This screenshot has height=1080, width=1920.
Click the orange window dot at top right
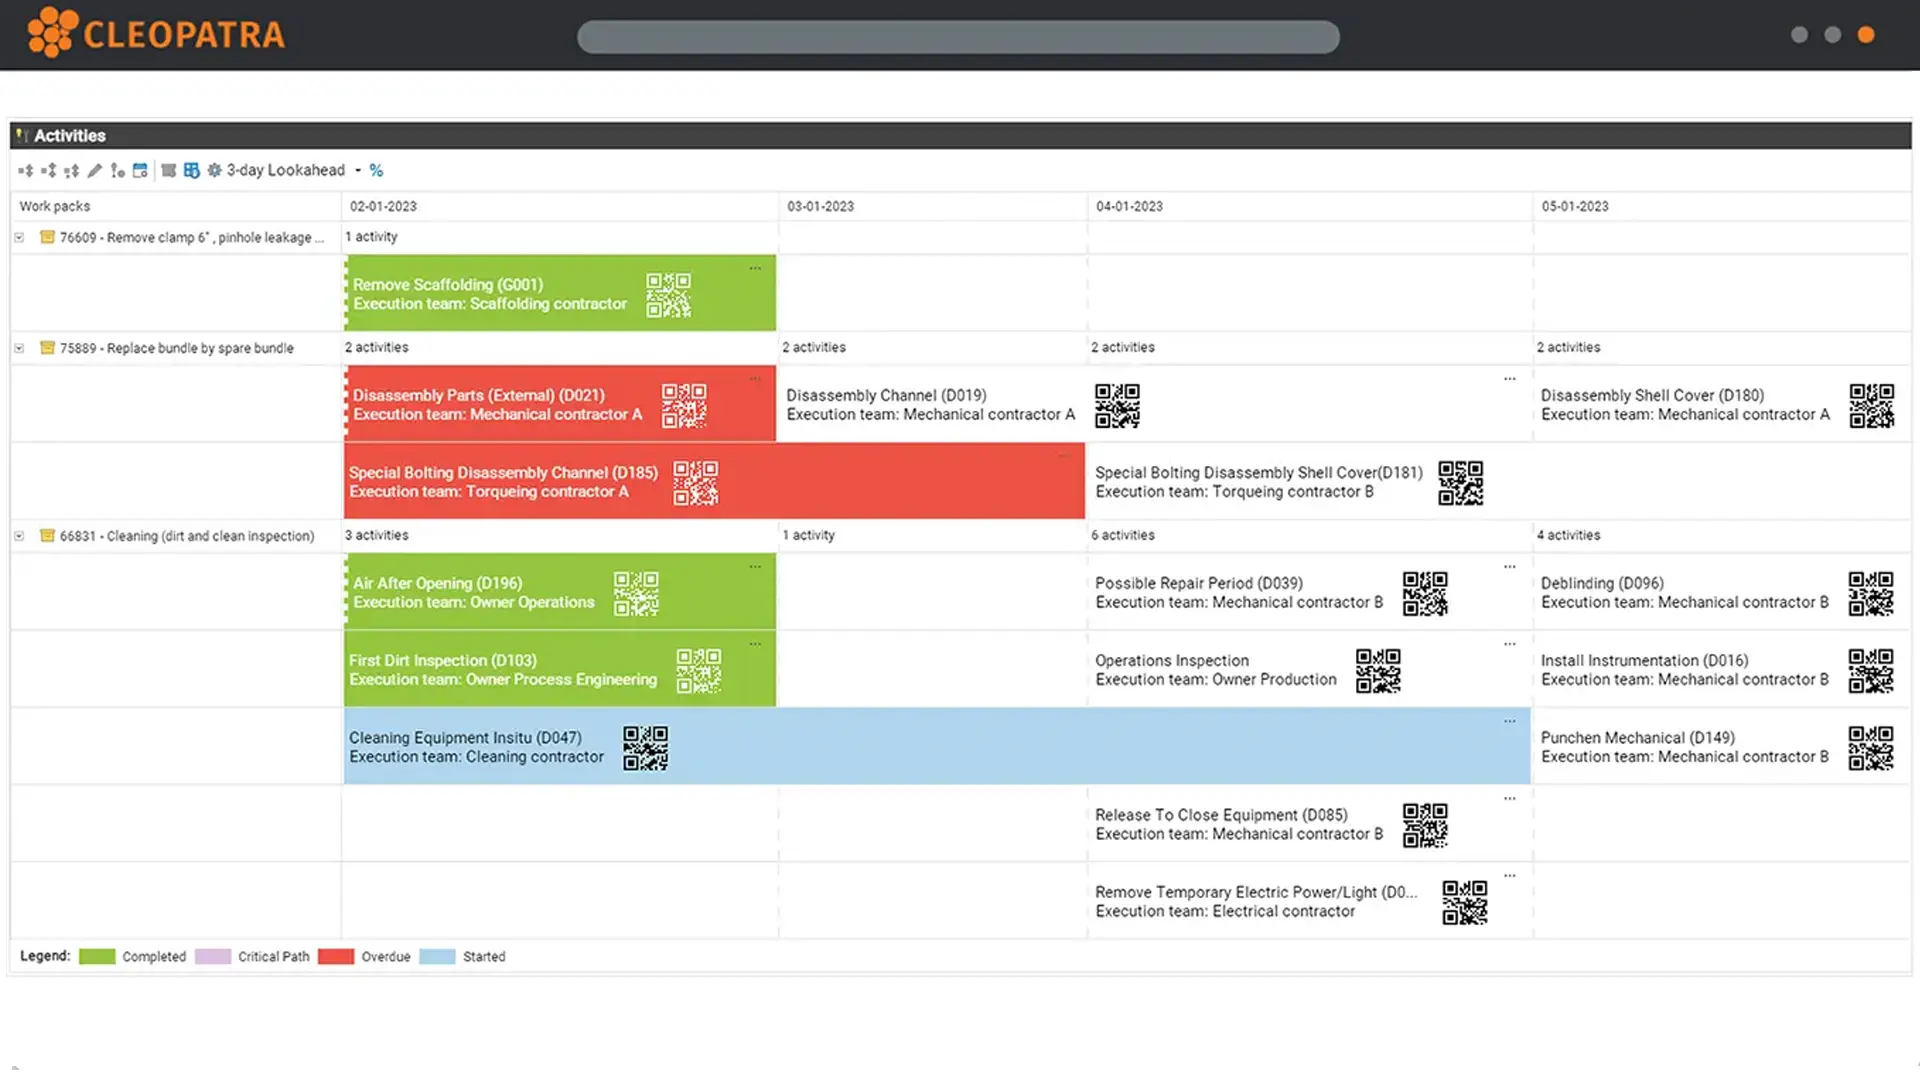pos(1866,35)
